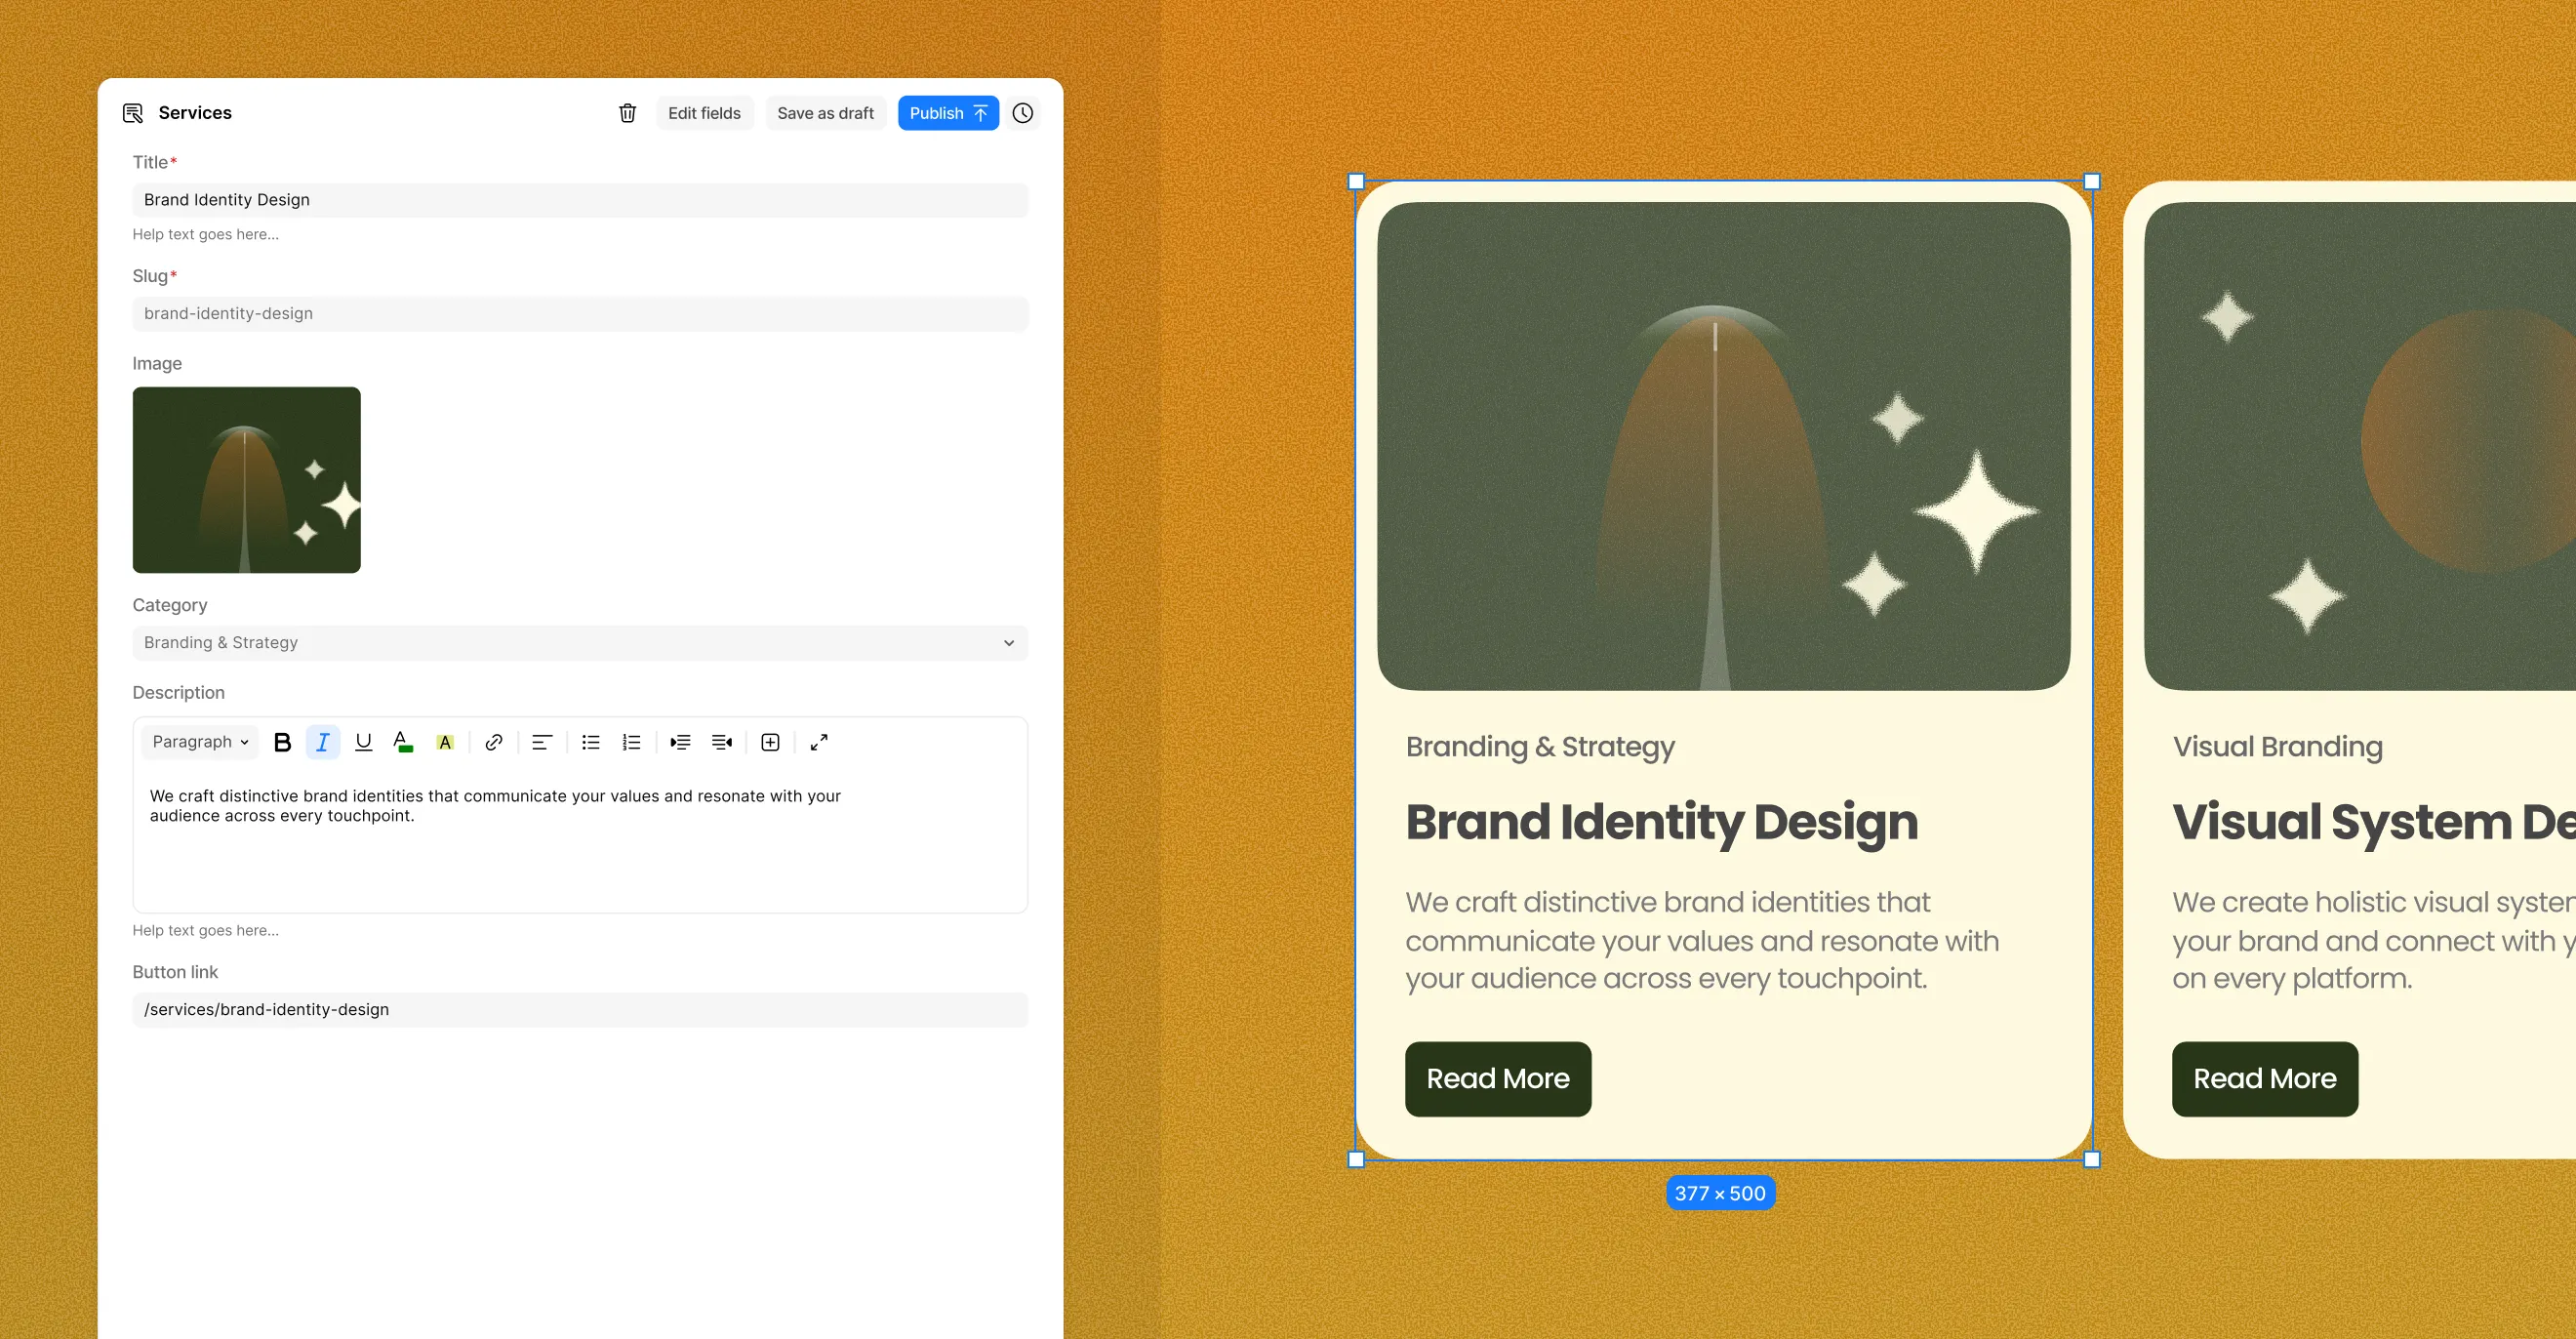Click Save as draft button

coord(825,113)
